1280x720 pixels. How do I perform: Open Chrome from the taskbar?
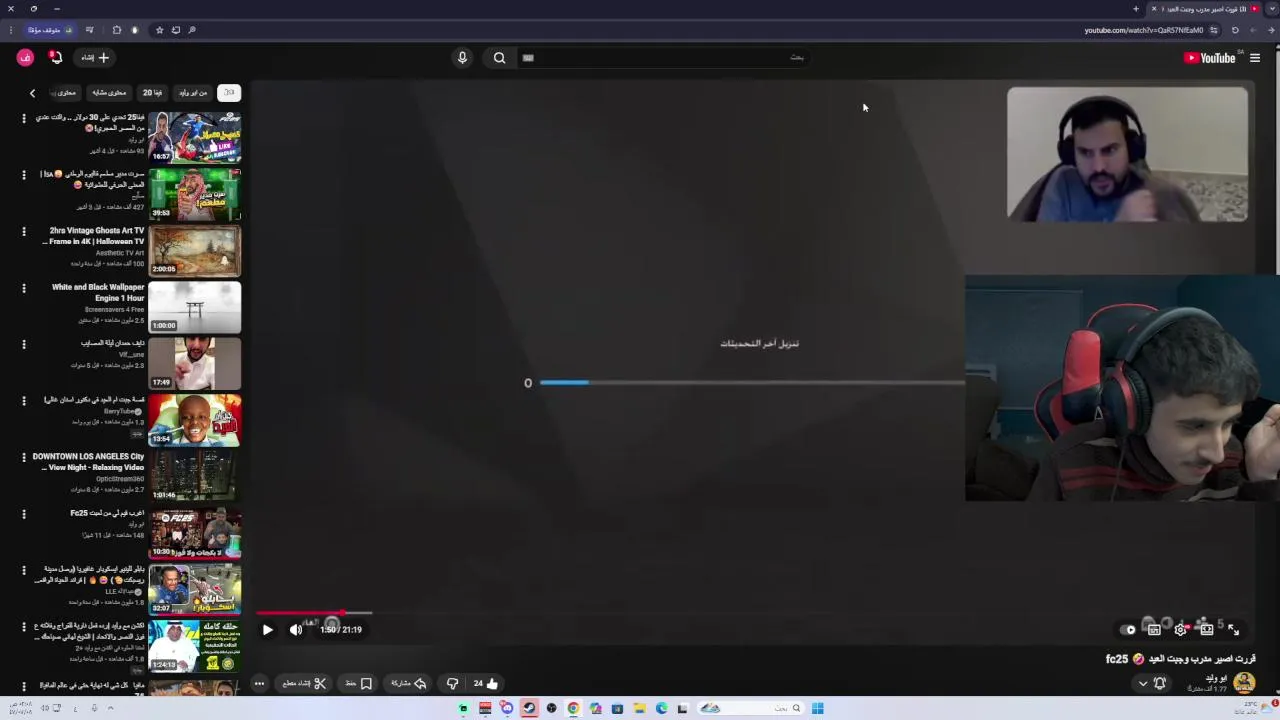(573, 708)
